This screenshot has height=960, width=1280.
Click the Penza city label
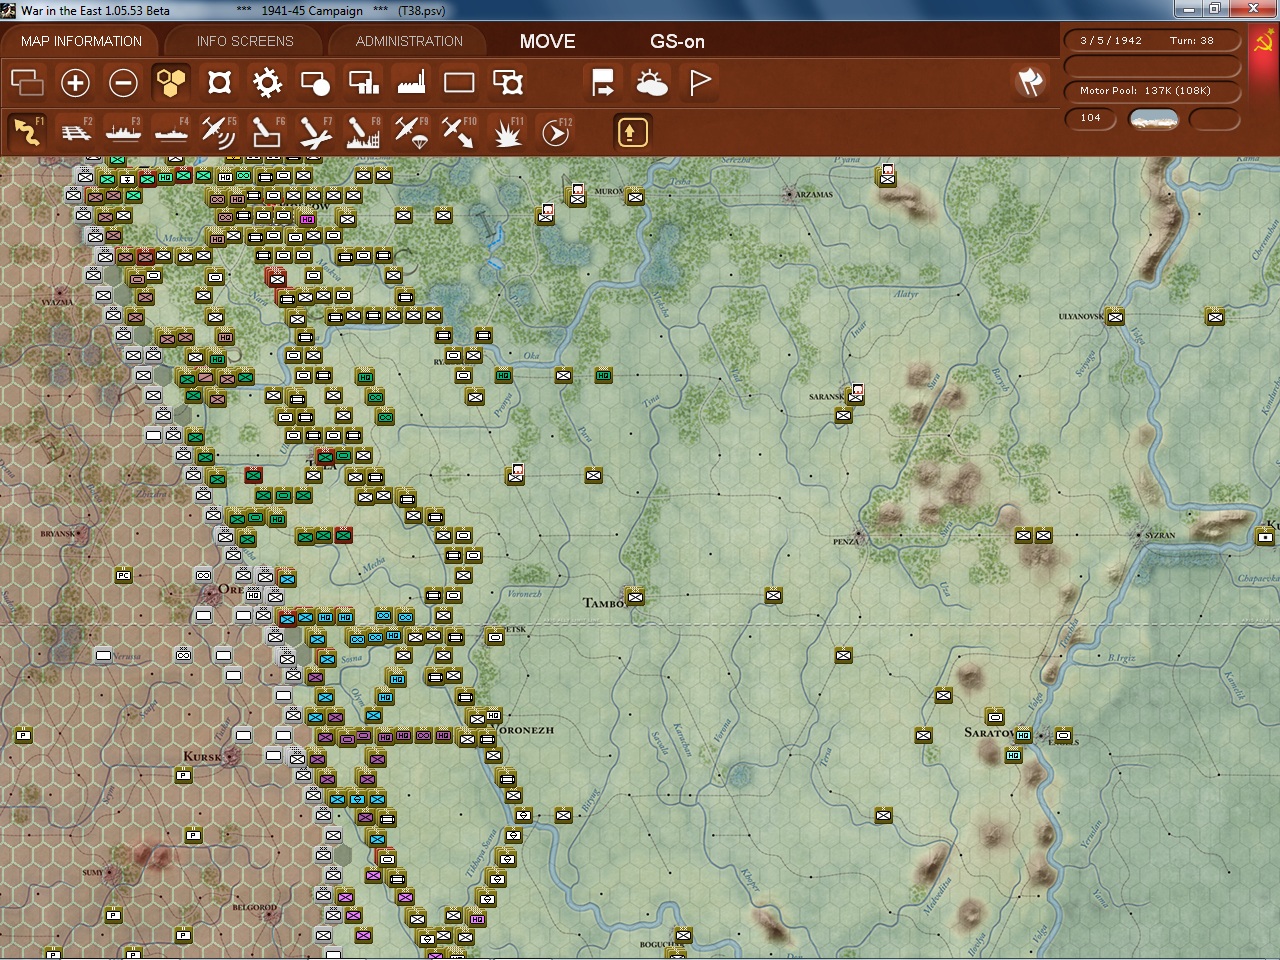click(x=845, y=542)
